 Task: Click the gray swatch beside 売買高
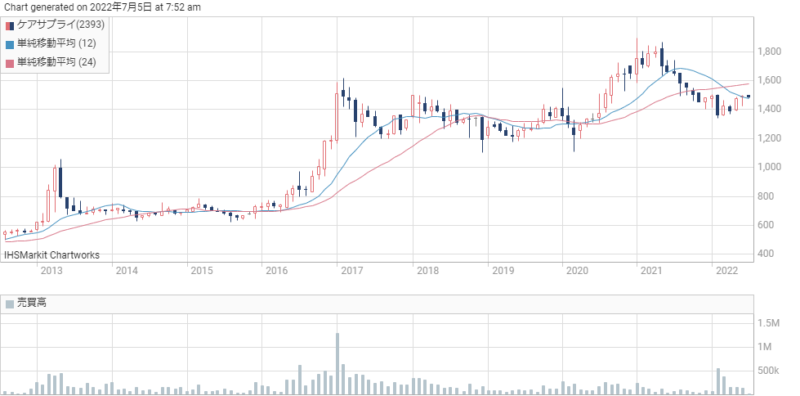pos(10,304)
